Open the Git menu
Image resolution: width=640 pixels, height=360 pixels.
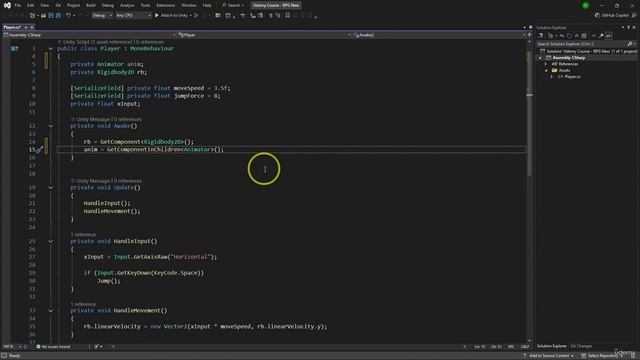click(58, 5)
